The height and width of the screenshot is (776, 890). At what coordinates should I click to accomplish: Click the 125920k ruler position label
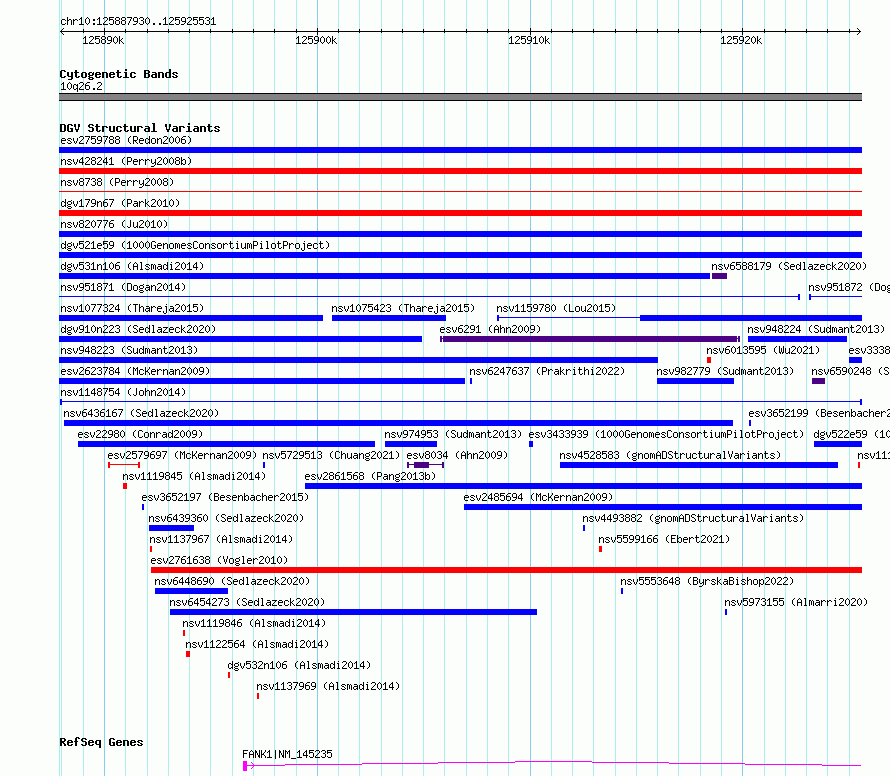click(x=741, y=40)
